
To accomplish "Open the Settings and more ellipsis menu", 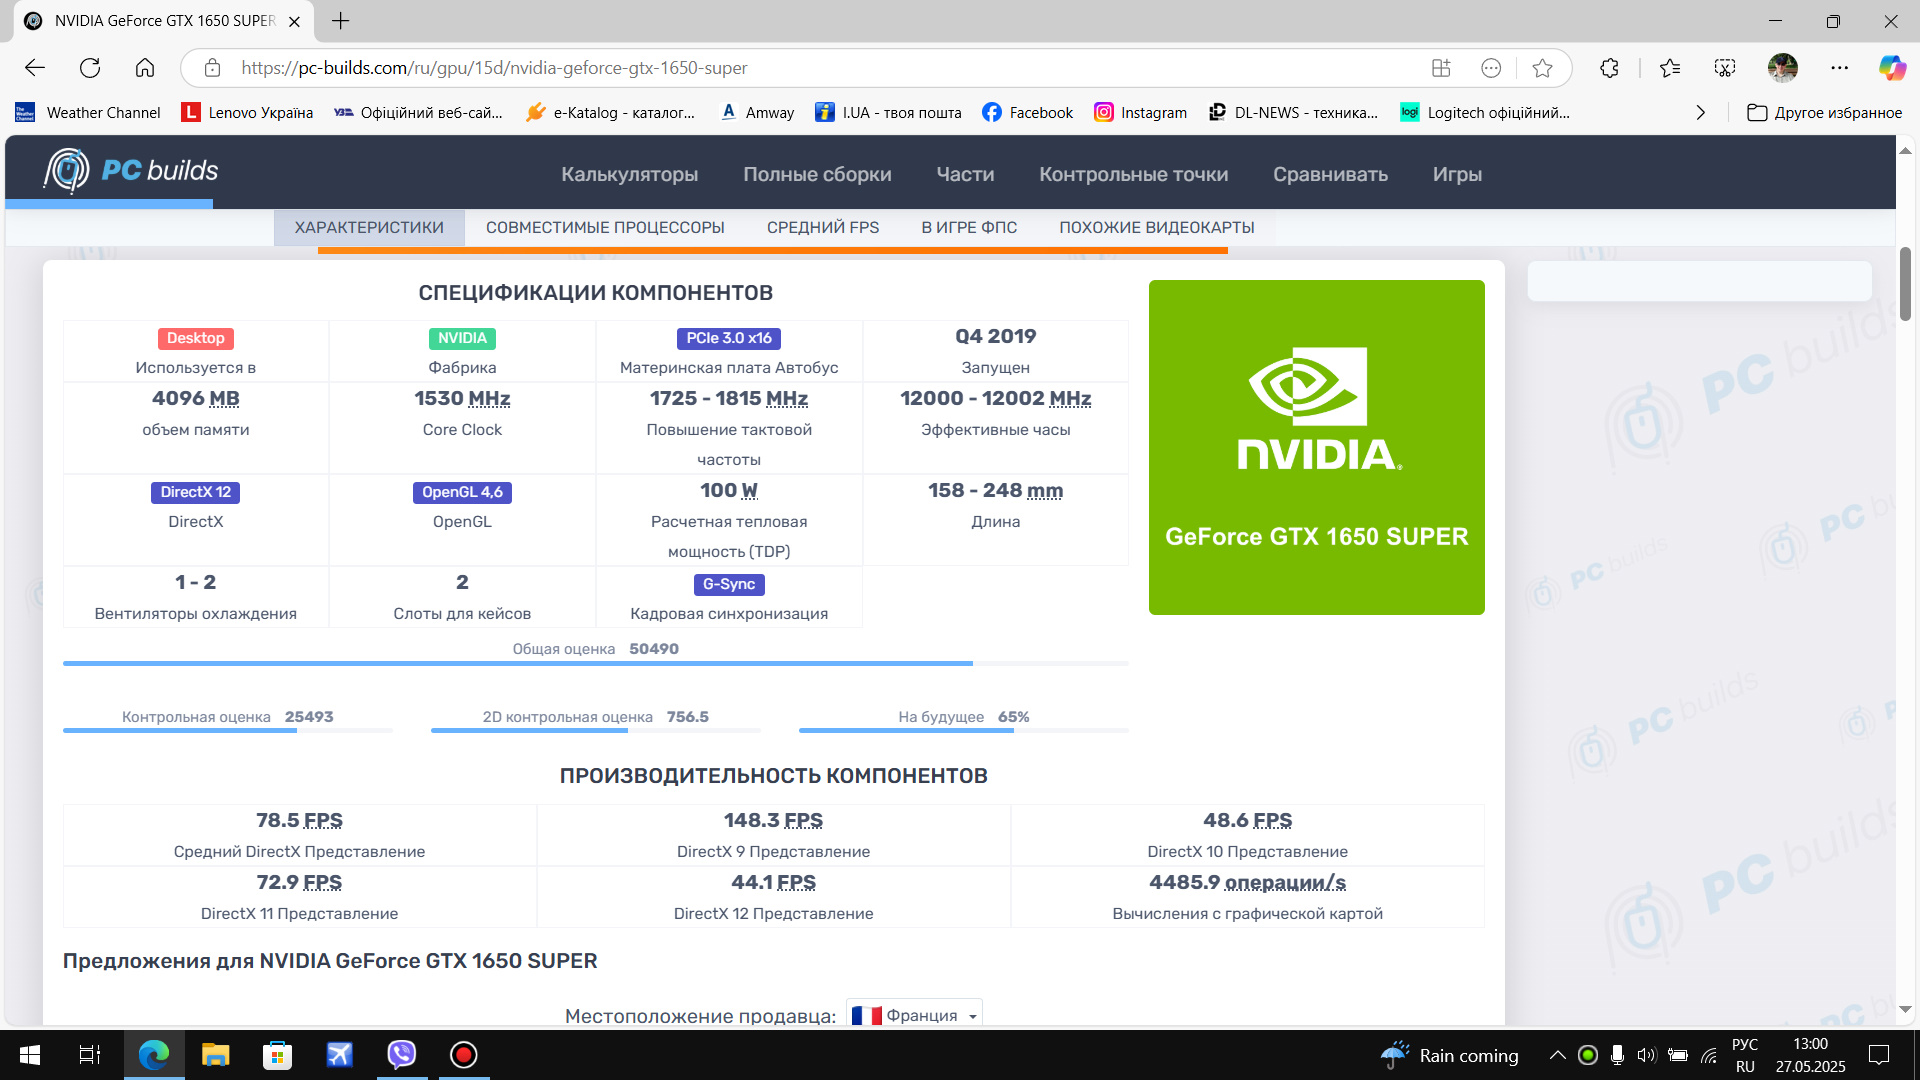I will [x=1840, y=68].
